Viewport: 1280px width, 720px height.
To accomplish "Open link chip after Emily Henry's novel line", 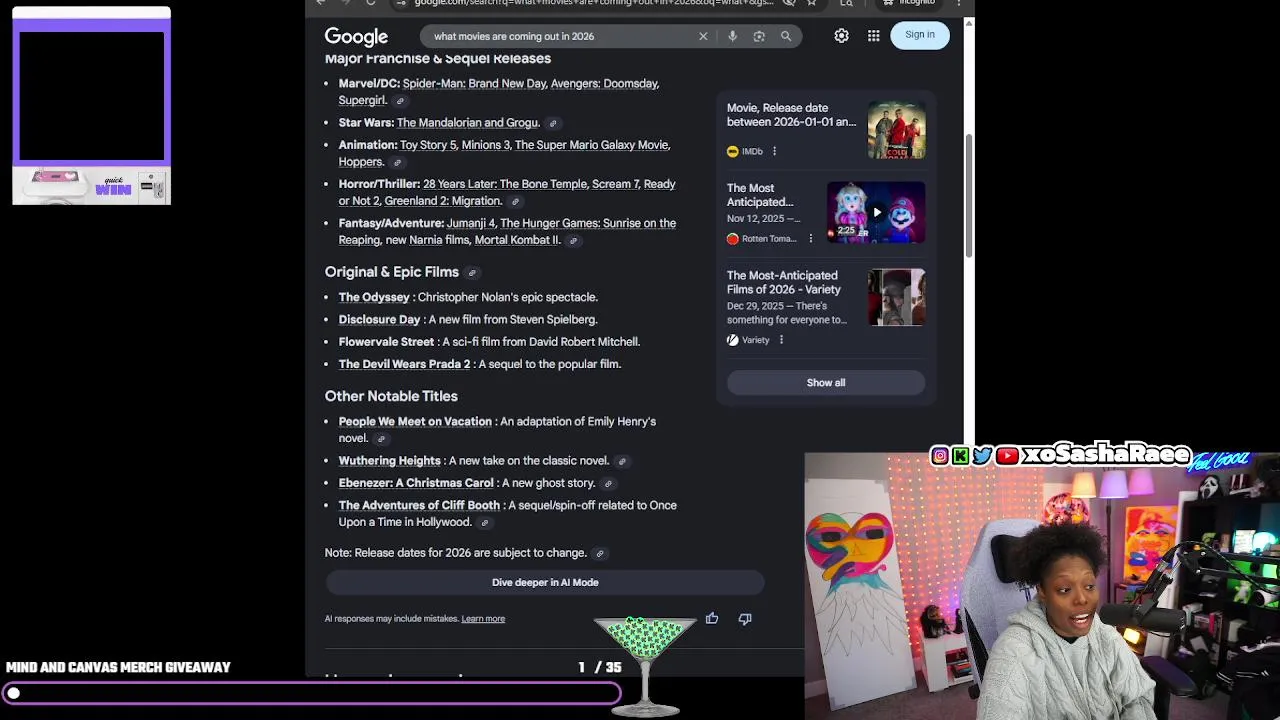I will click(381, 439).
